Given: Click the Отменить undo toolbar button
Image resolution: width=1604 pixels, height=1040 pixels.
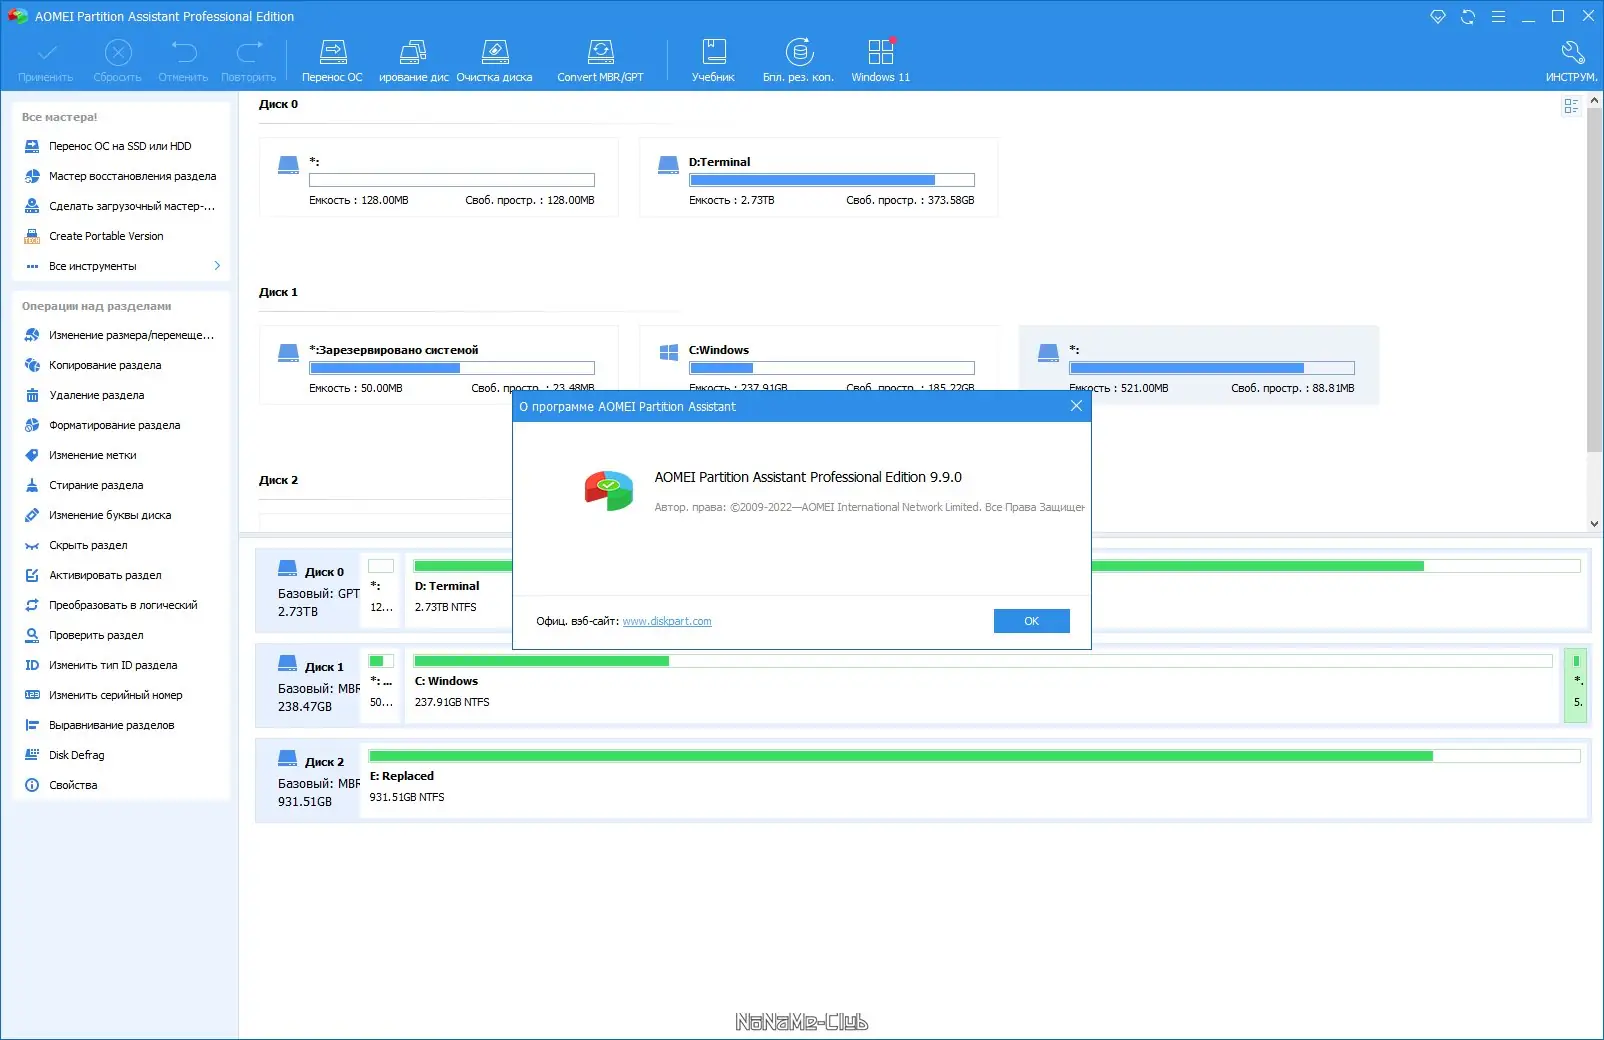Looking at the screenshot, I should [183, 60].
